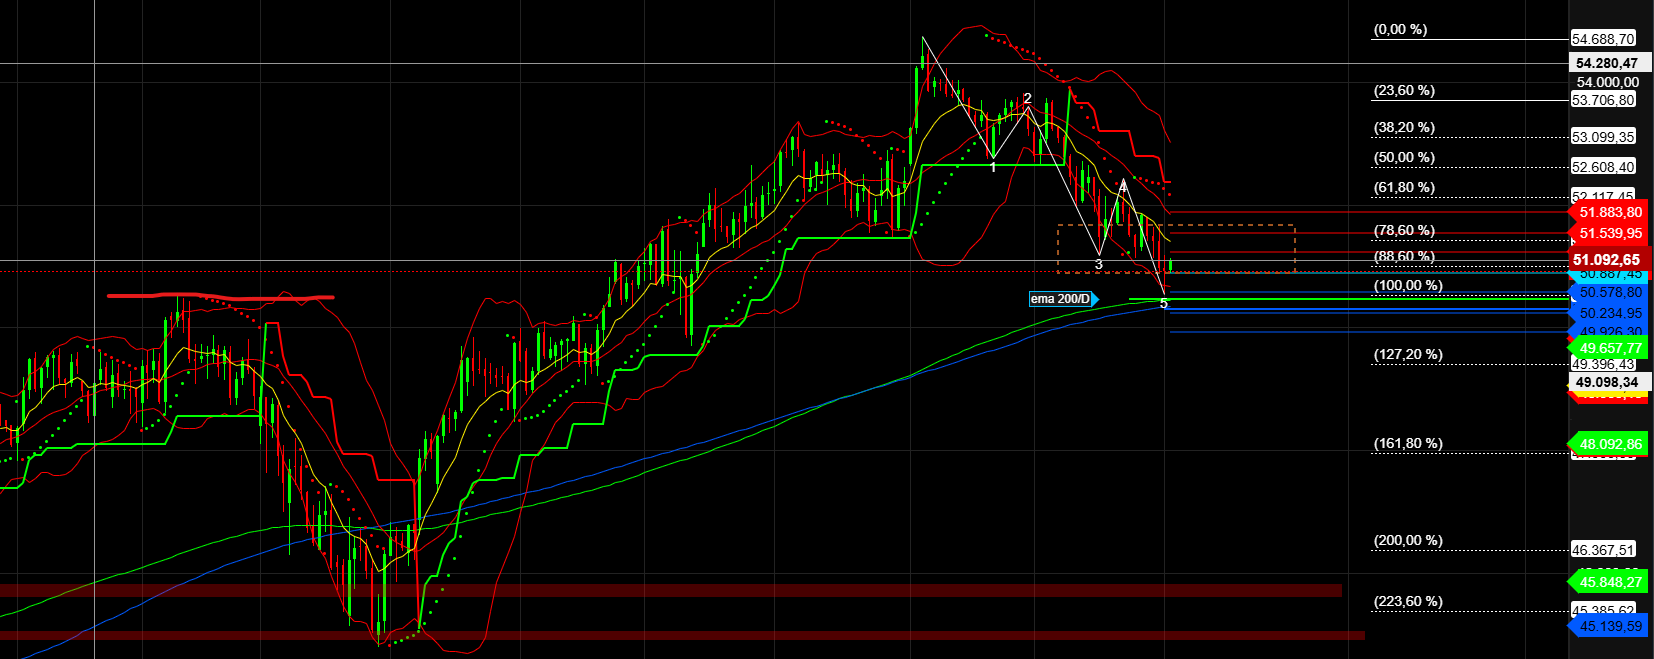Click the blue 50.578,80 price tag

click(x=1608, y=293)
